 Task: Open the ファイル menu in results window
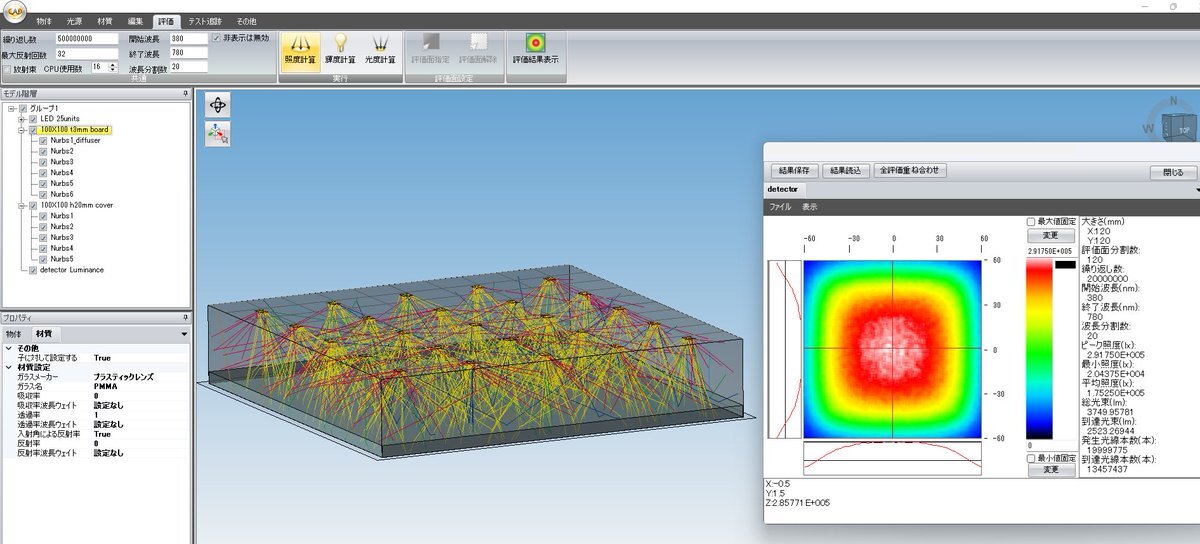[x=778, y=207]
